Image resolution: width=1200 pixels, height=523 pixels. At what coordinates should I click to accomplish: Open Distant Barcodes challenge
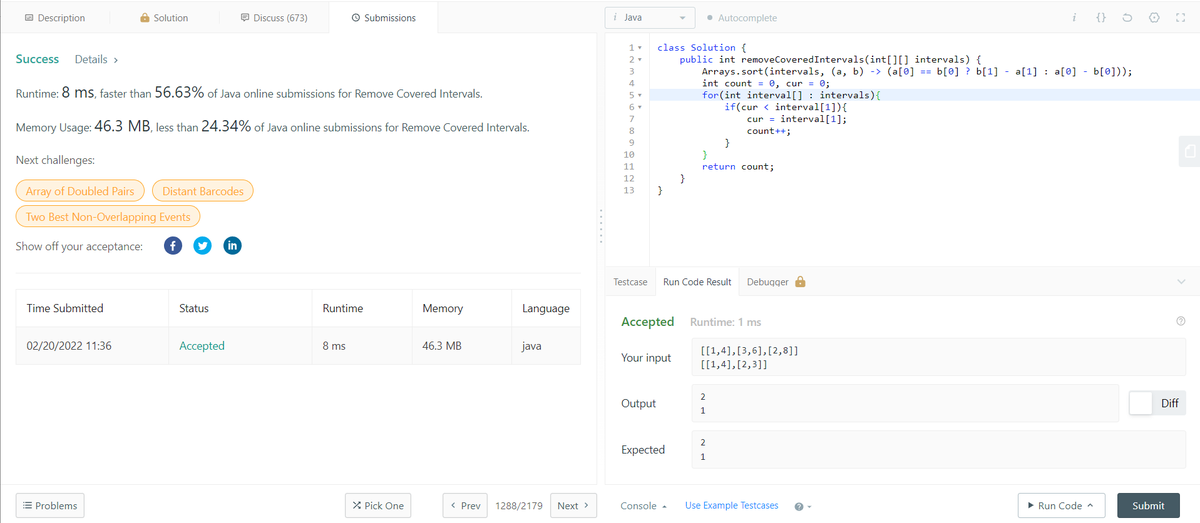pos(203,191)
